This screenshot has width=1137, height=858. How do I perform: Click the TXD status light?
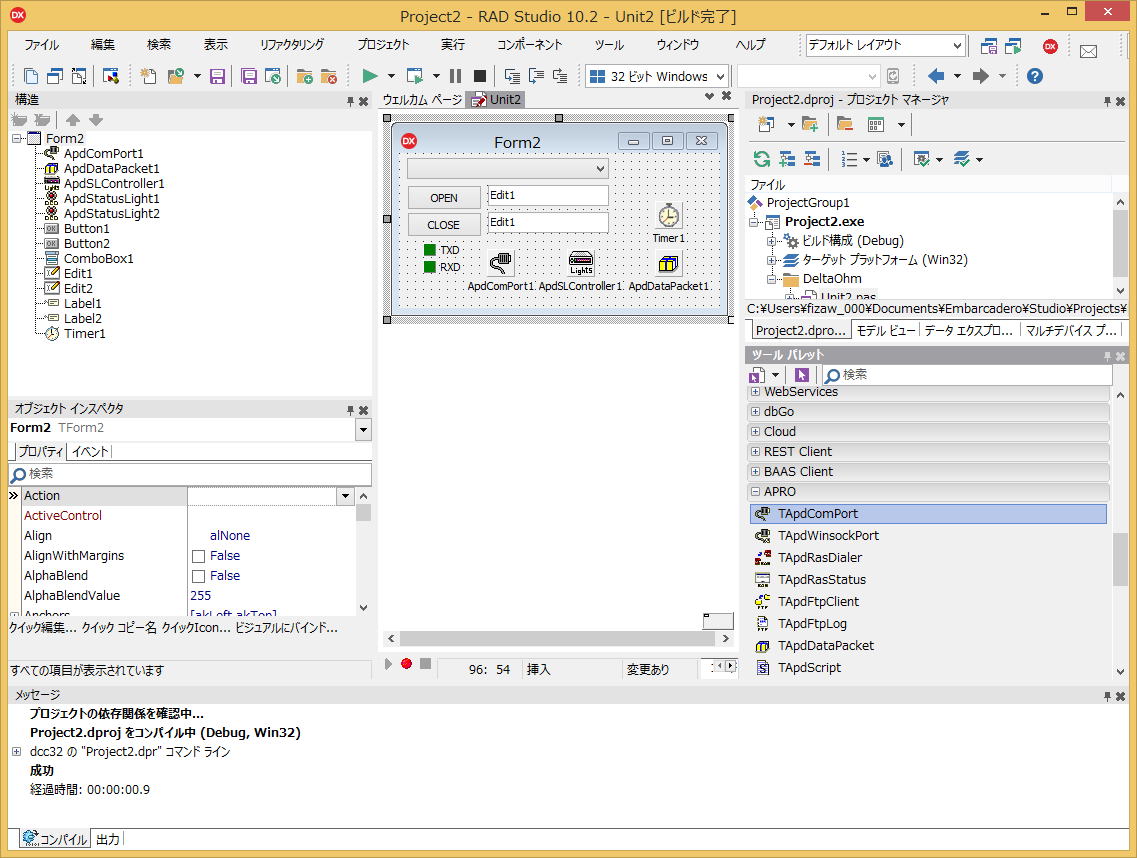429,250
